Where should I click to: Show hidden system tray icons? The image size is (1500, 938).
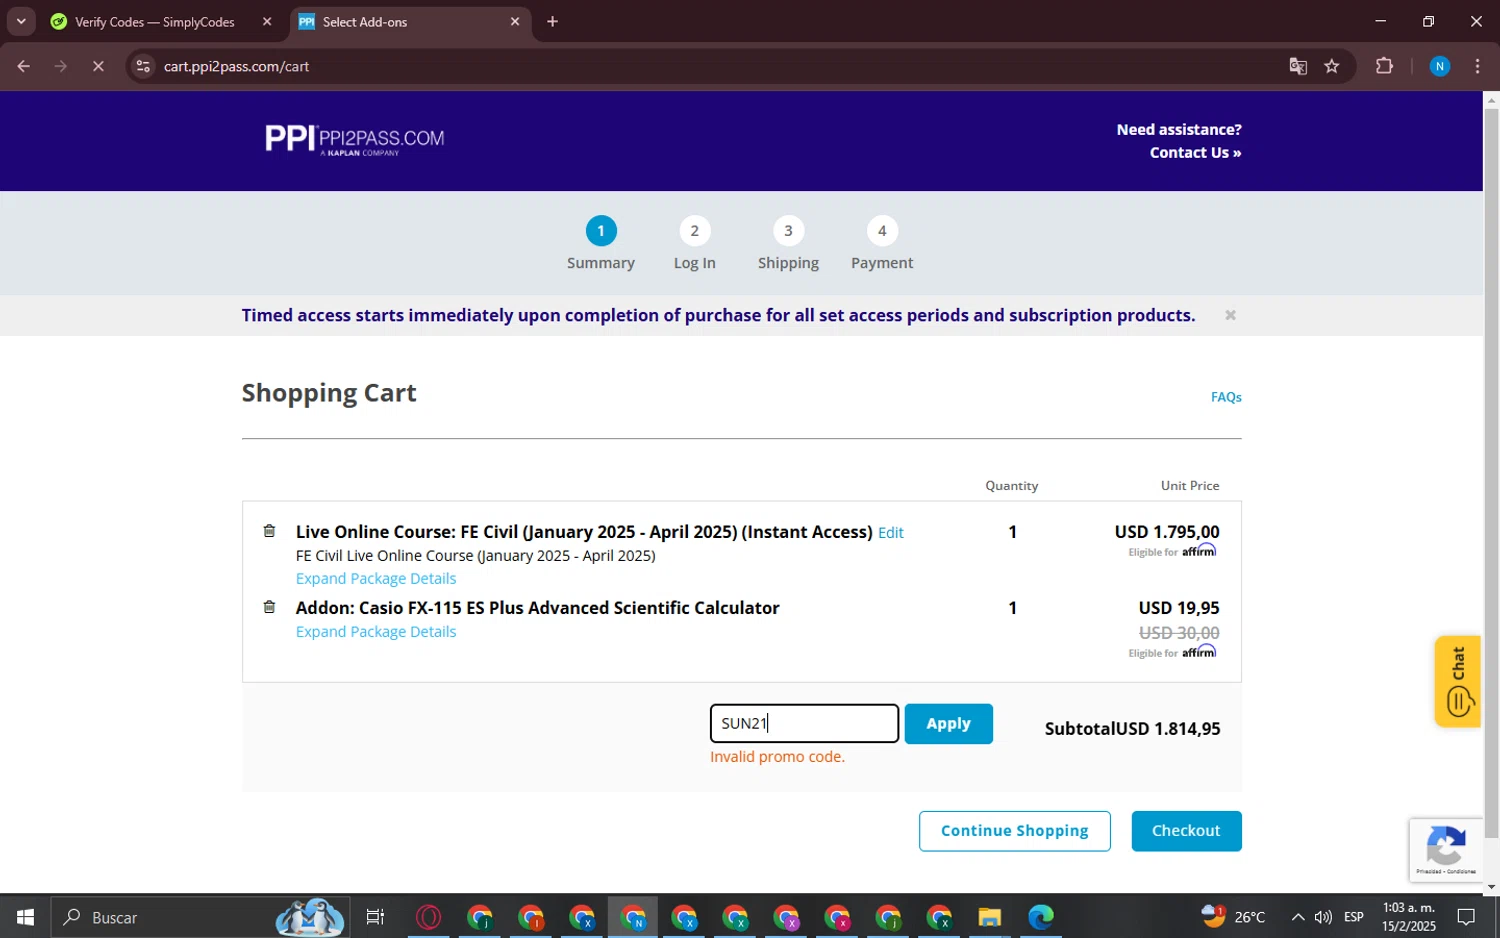[1297, 917]
